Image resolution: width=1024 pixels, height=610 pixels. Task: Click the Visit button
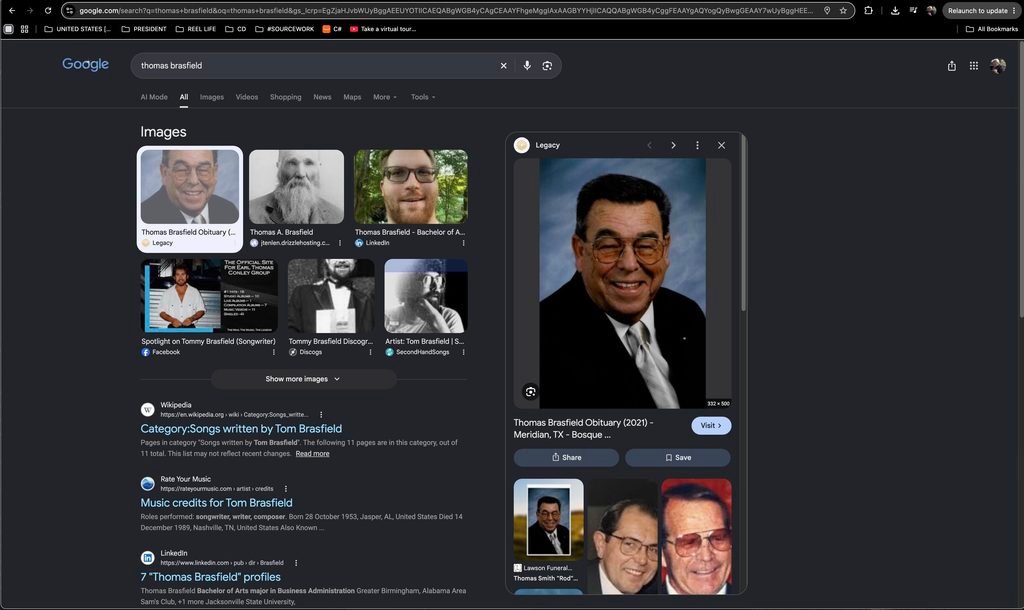click(x=711, y=426)
